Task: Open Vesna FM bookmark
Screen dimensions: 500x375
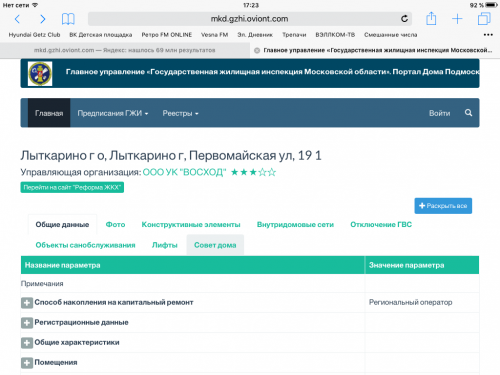Action: point(214,35)
